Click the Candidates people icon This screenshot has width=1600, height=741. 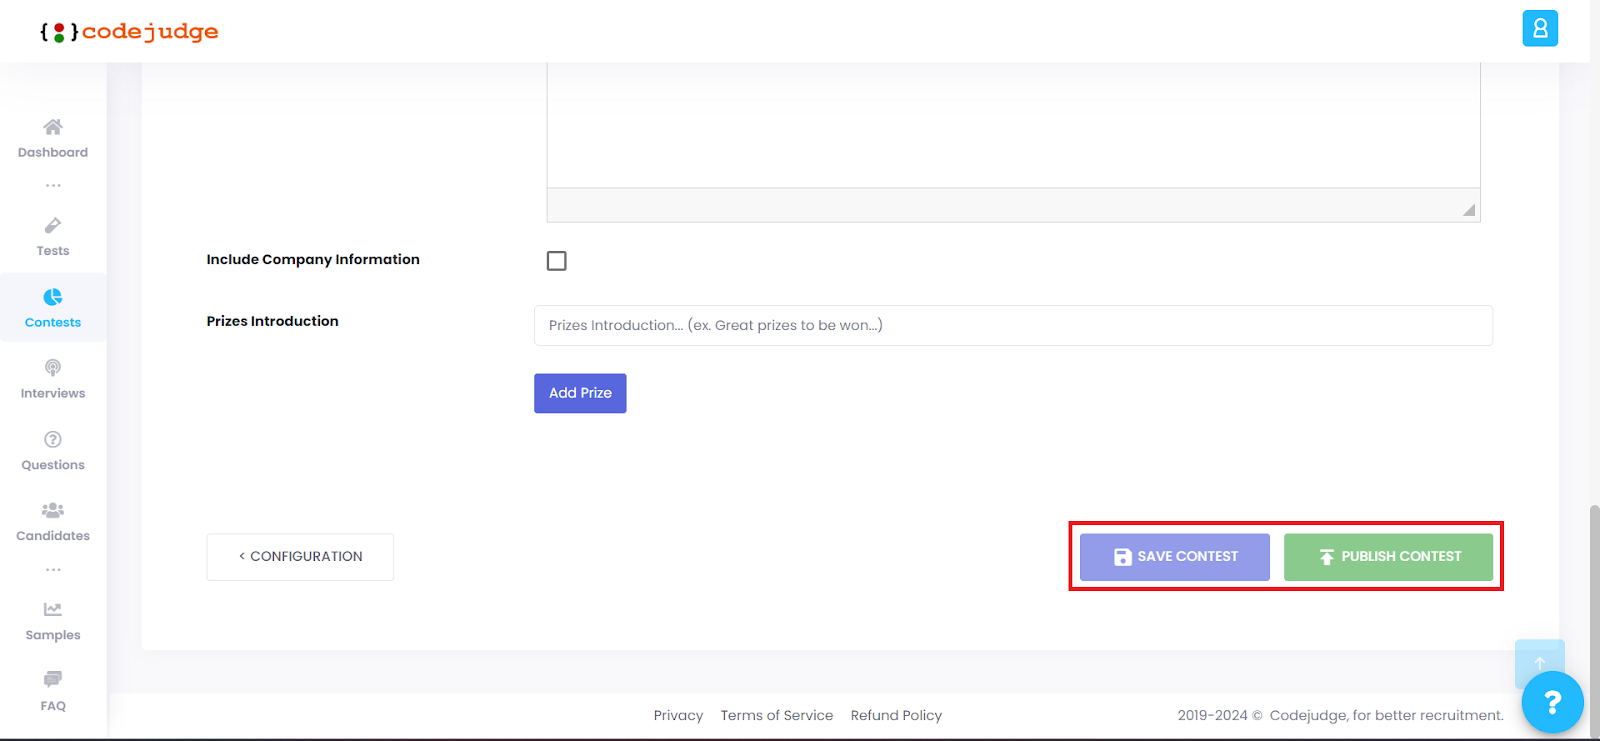pos(53,510)
